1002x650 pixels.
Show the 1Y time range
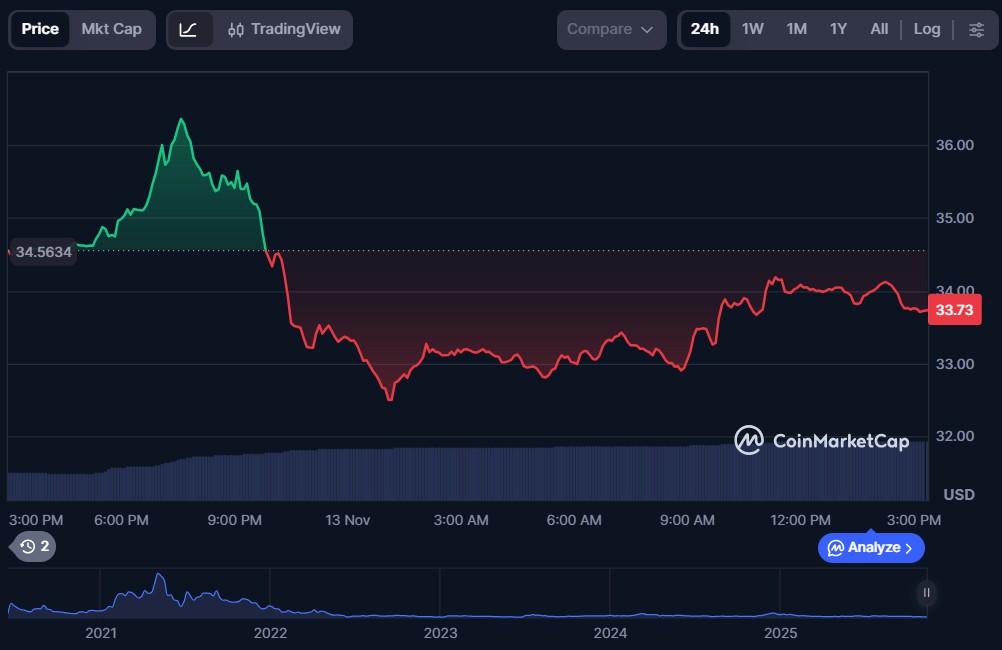tap(838, 30)
